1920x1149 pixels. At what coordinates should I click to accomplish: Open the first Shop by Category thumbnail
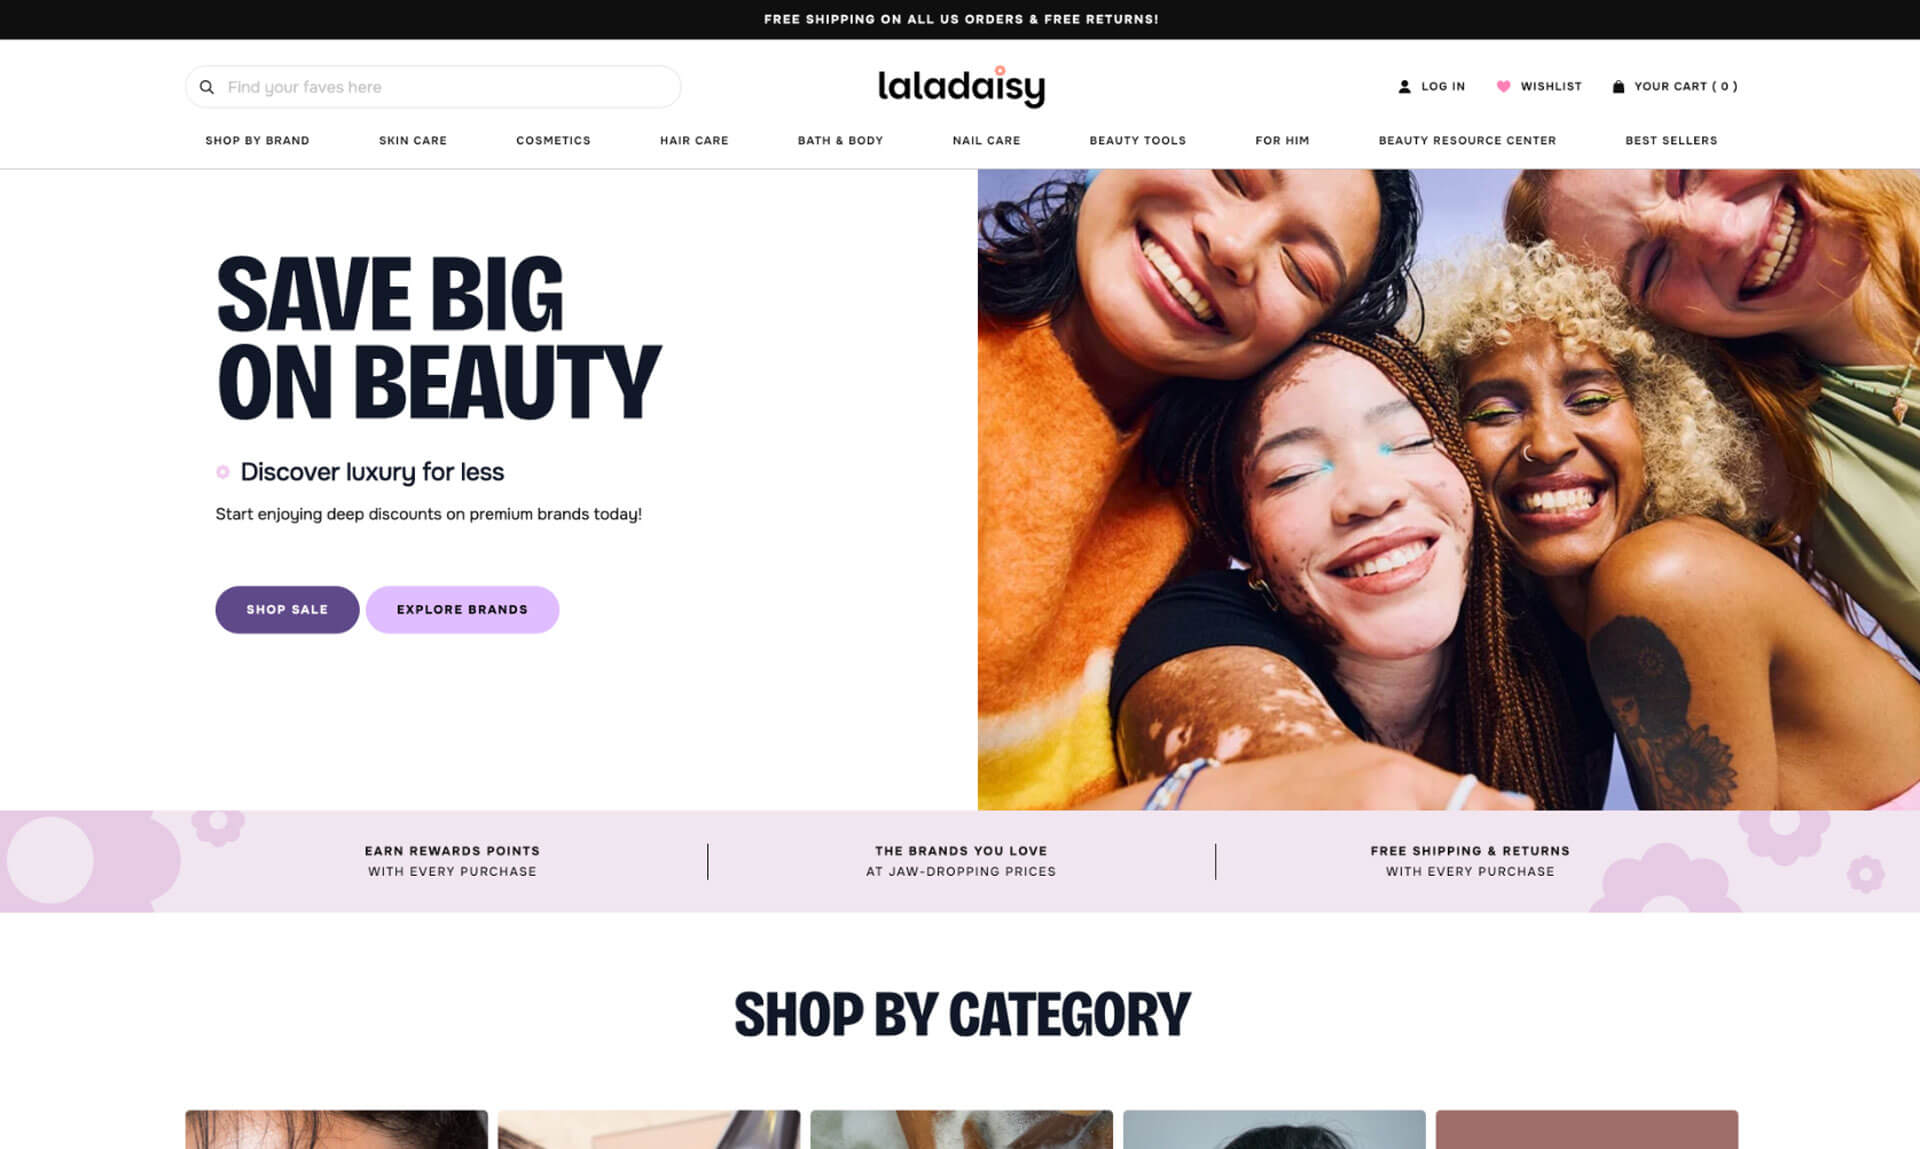[336, 1129]
